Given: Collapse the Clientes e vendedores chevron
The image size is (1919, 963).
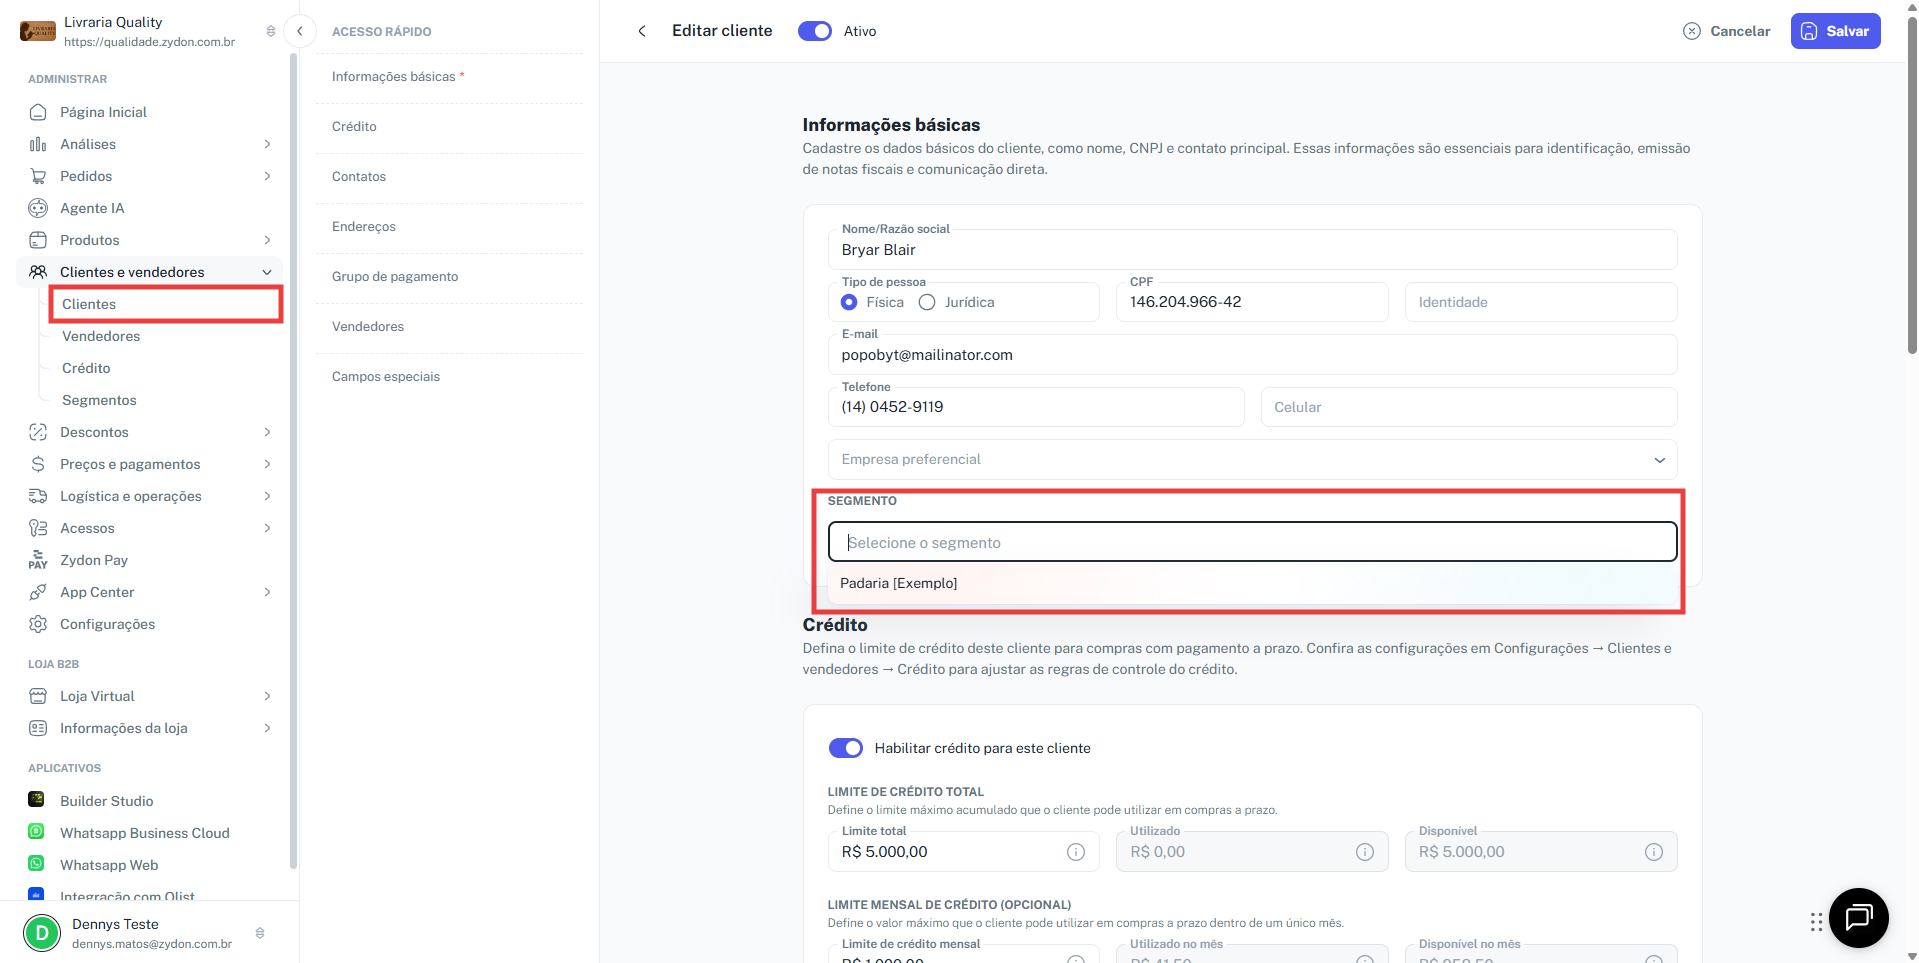Looking at the screenshot, I should pyautogui.click(x=267, y=272).
